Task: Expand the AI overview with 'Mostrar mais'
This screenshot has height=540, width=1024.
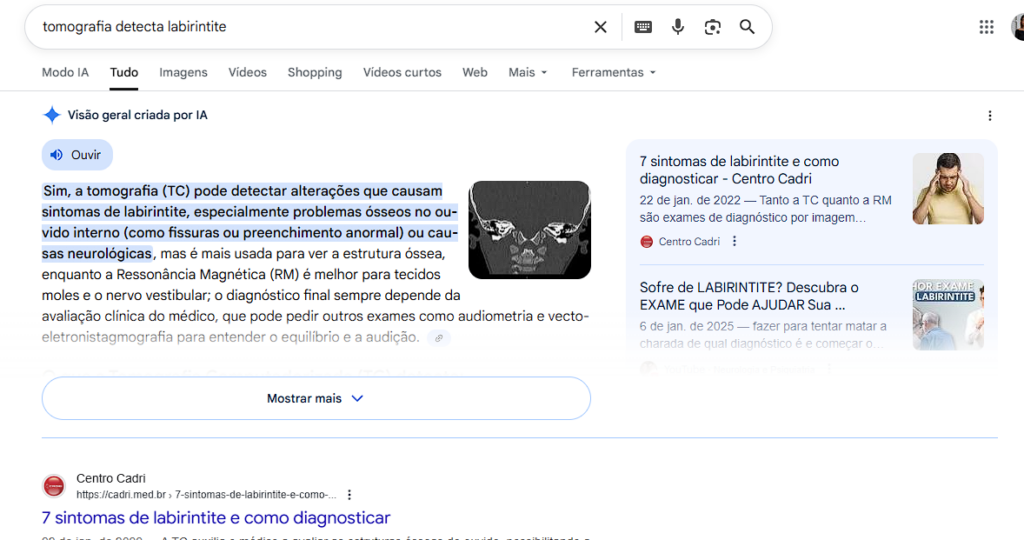Action: pos(315,398)
